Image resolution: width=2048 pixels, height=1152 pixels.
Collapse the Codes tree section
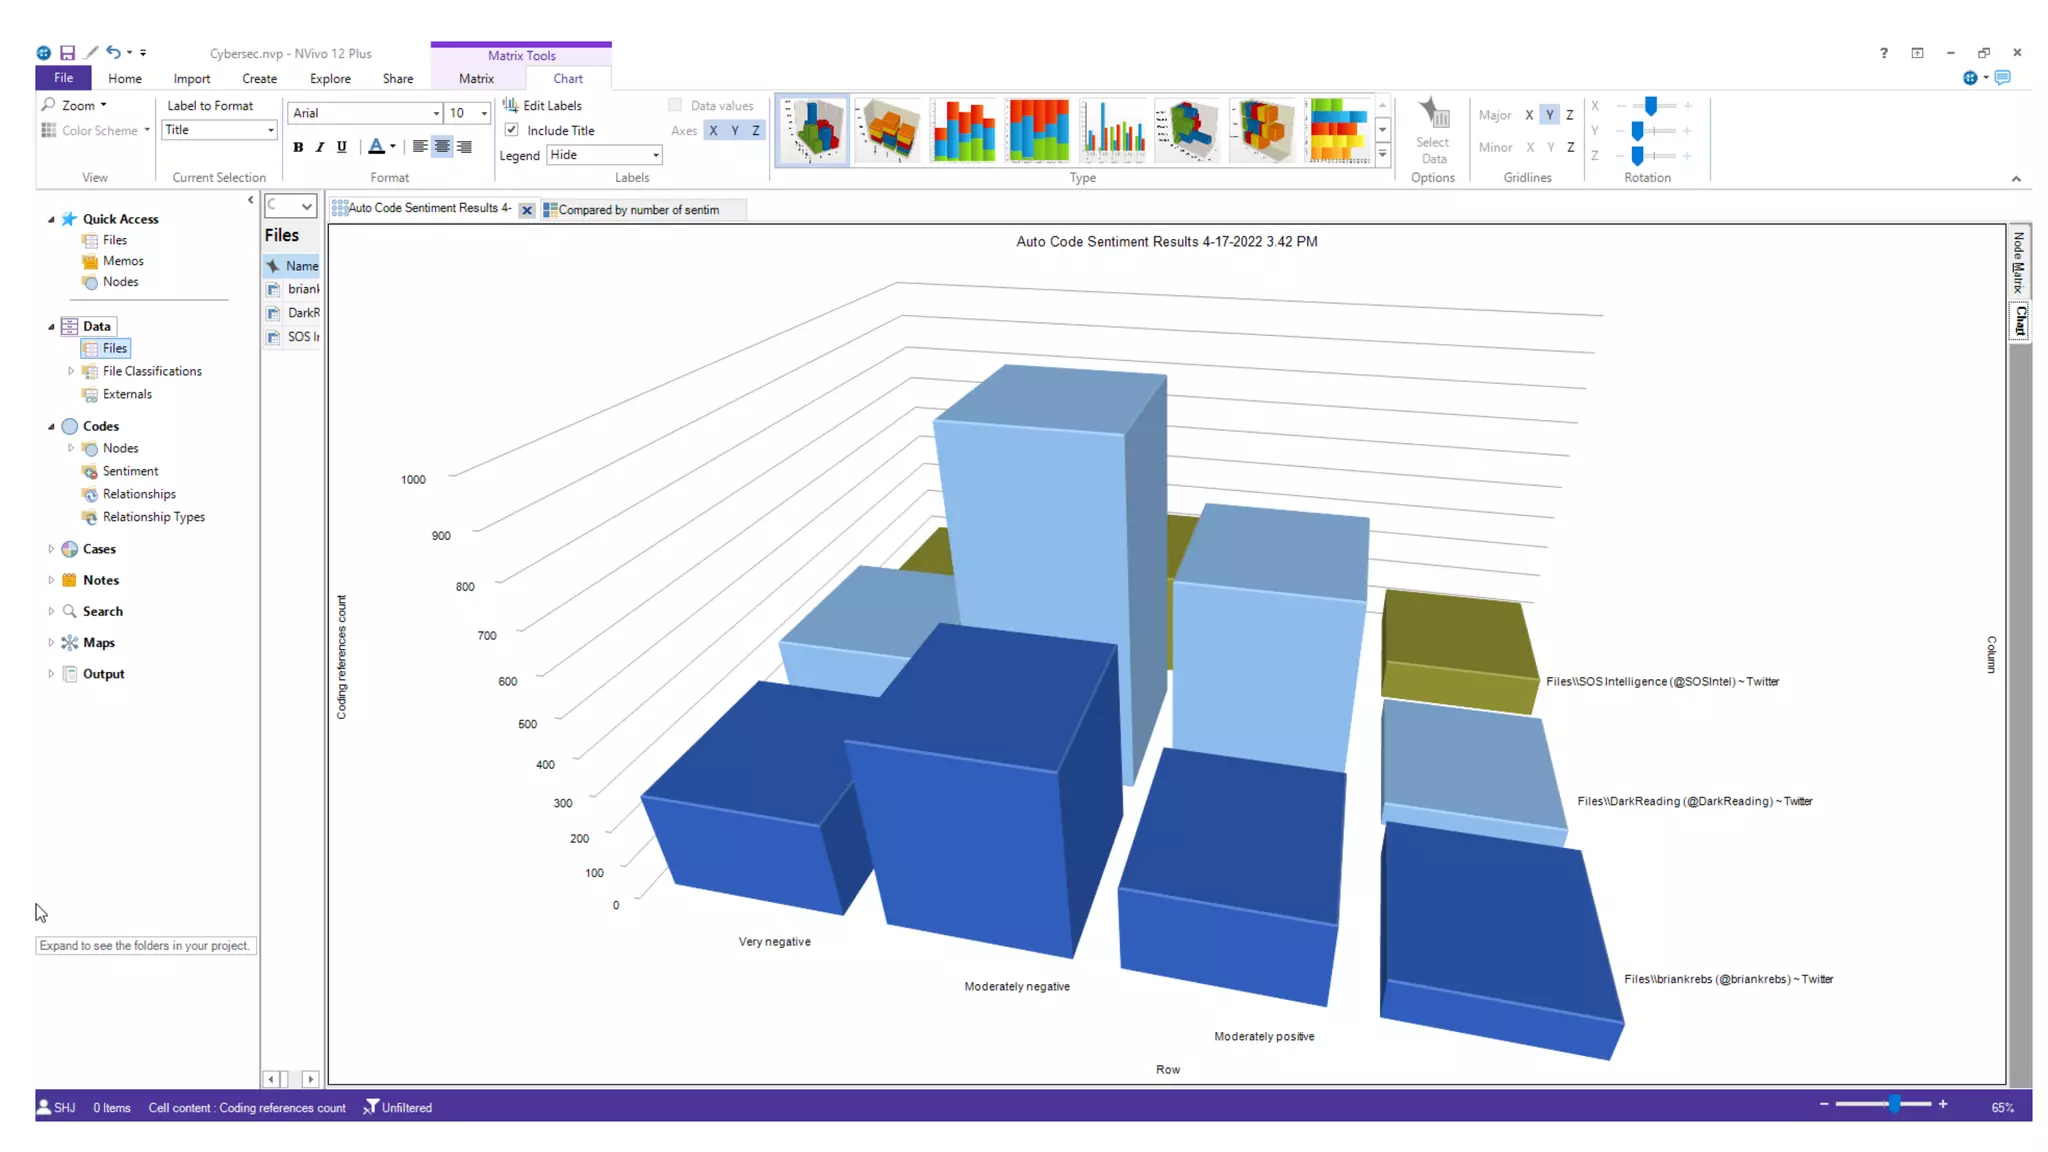[52, 426]
